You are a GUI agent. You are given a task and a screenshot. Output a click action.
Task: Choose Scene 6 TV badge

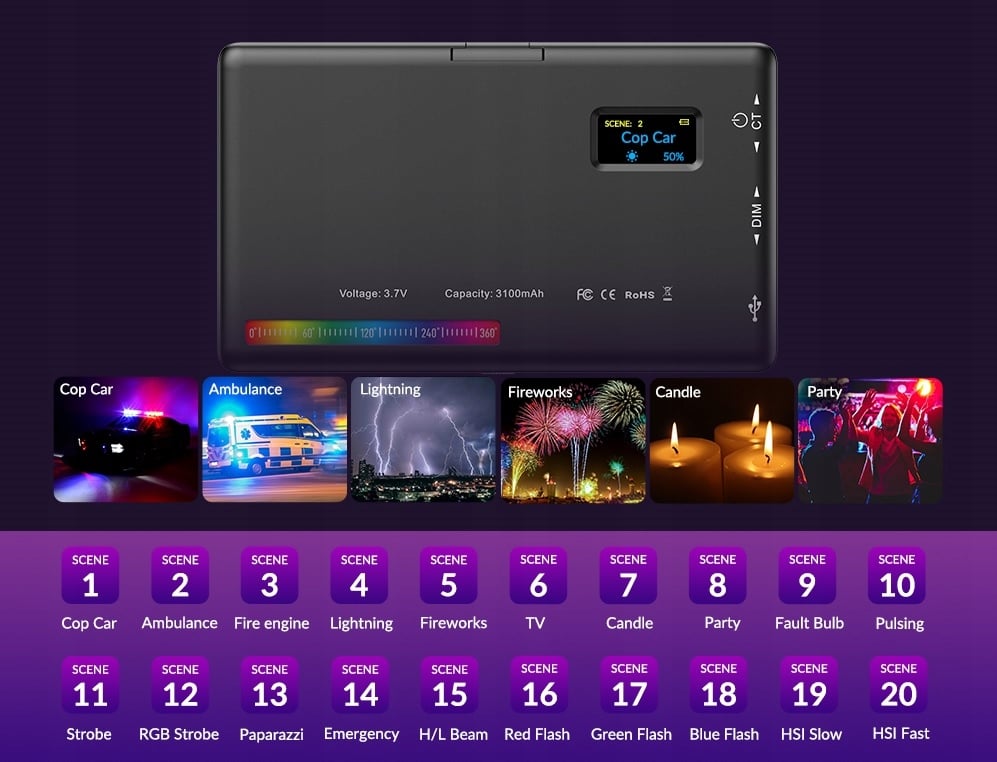pyautogui.click(x=539, y=575)
